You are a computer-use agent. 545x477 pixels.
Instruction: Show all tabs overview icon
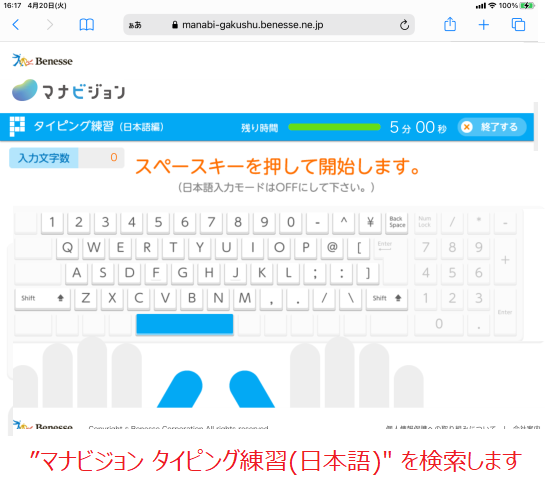pos(518,25)
